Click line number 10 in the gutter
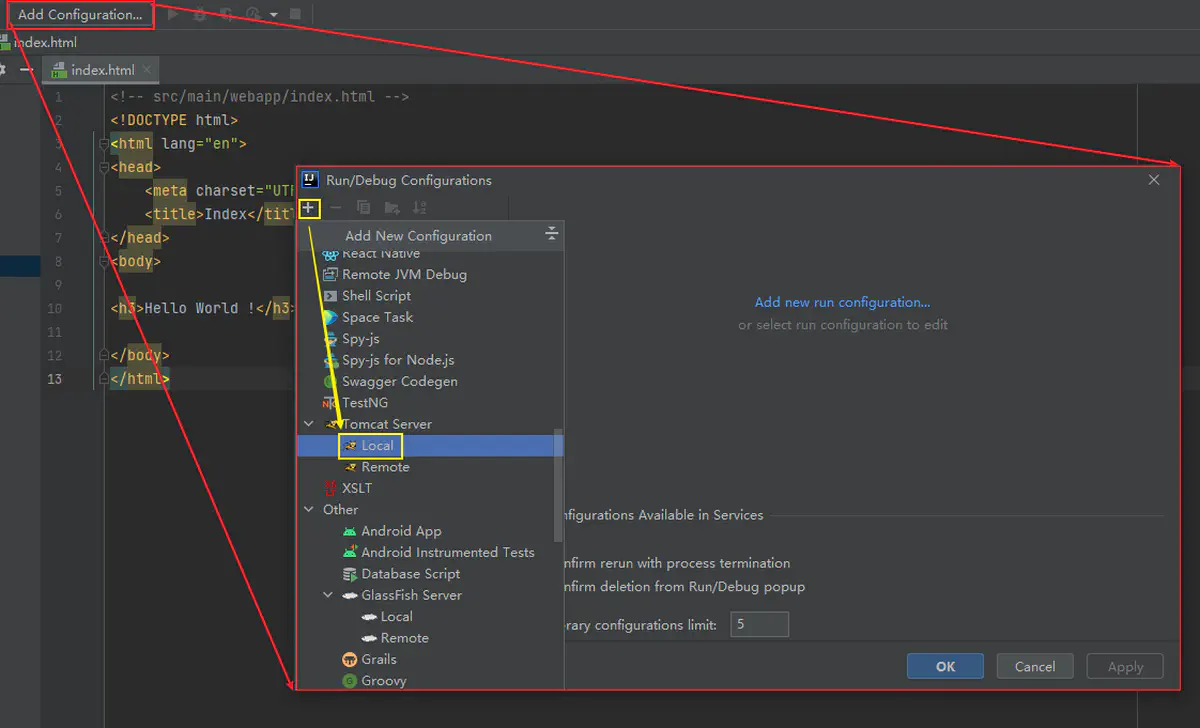1200x728 pixels. pos(55,308)
